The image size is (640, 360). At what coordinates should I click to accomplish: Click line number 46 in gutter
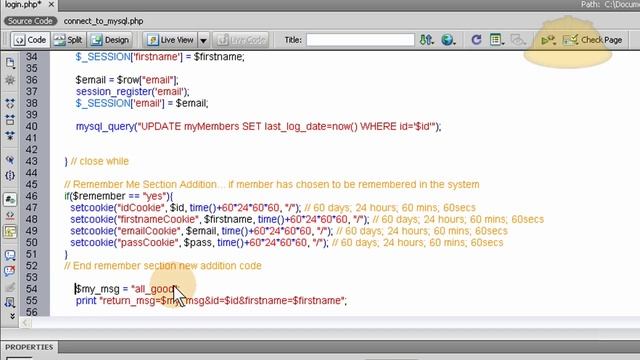(31, 196)
